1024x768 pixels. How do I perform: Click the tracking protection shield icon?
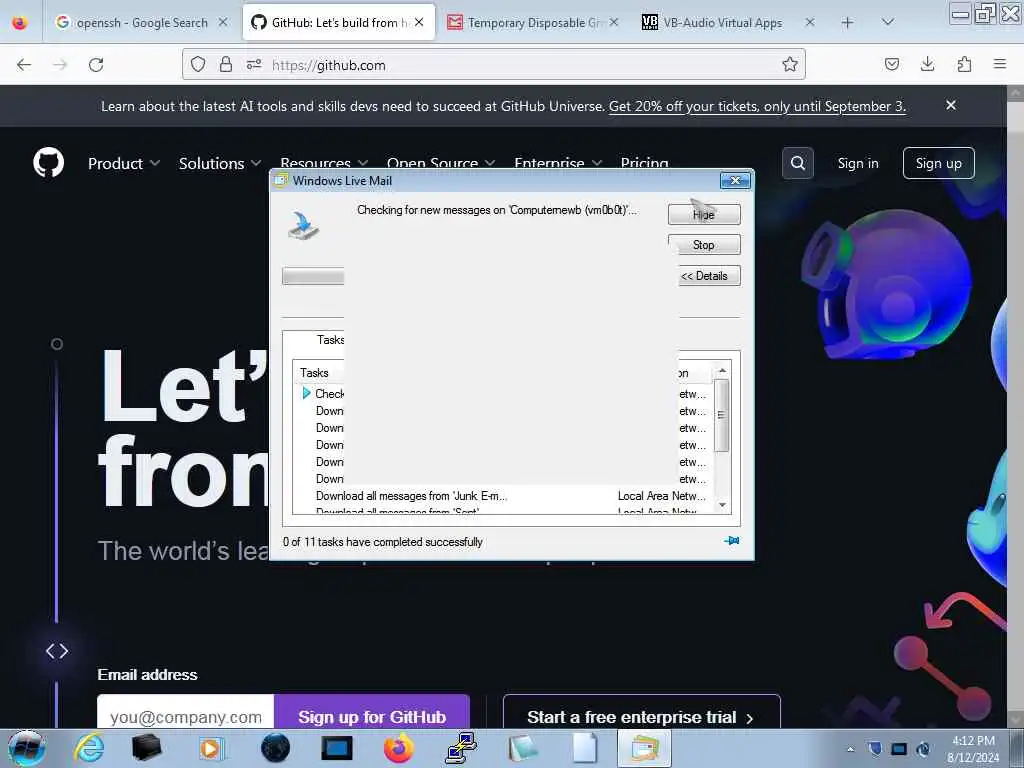click(x=198, y=64)
